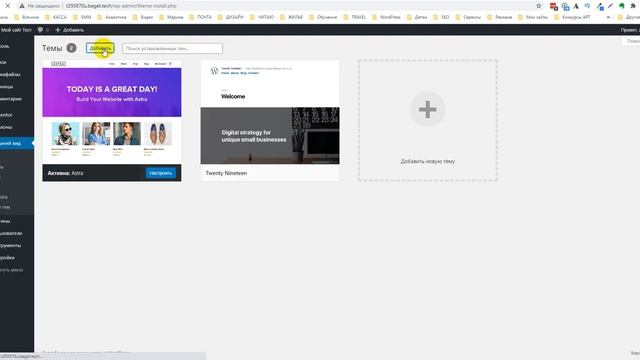Open the SEO bookmarks folder

(441, 17)
